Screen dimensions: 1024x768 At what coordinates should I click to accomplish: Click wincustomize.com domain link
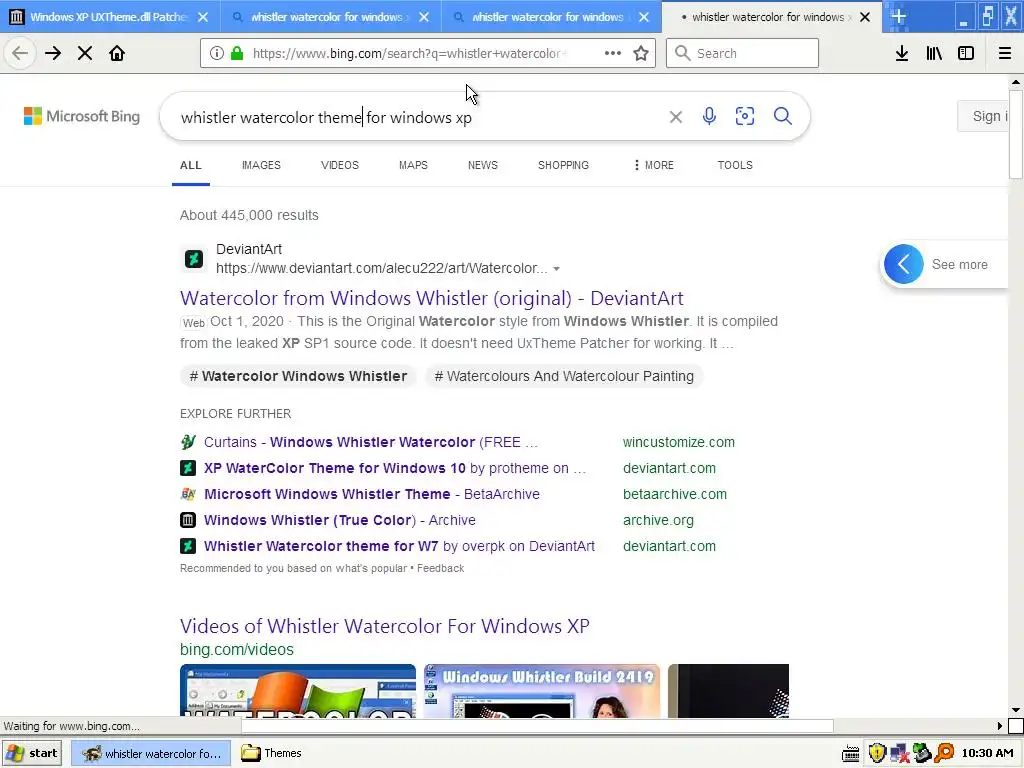(679, 442)
